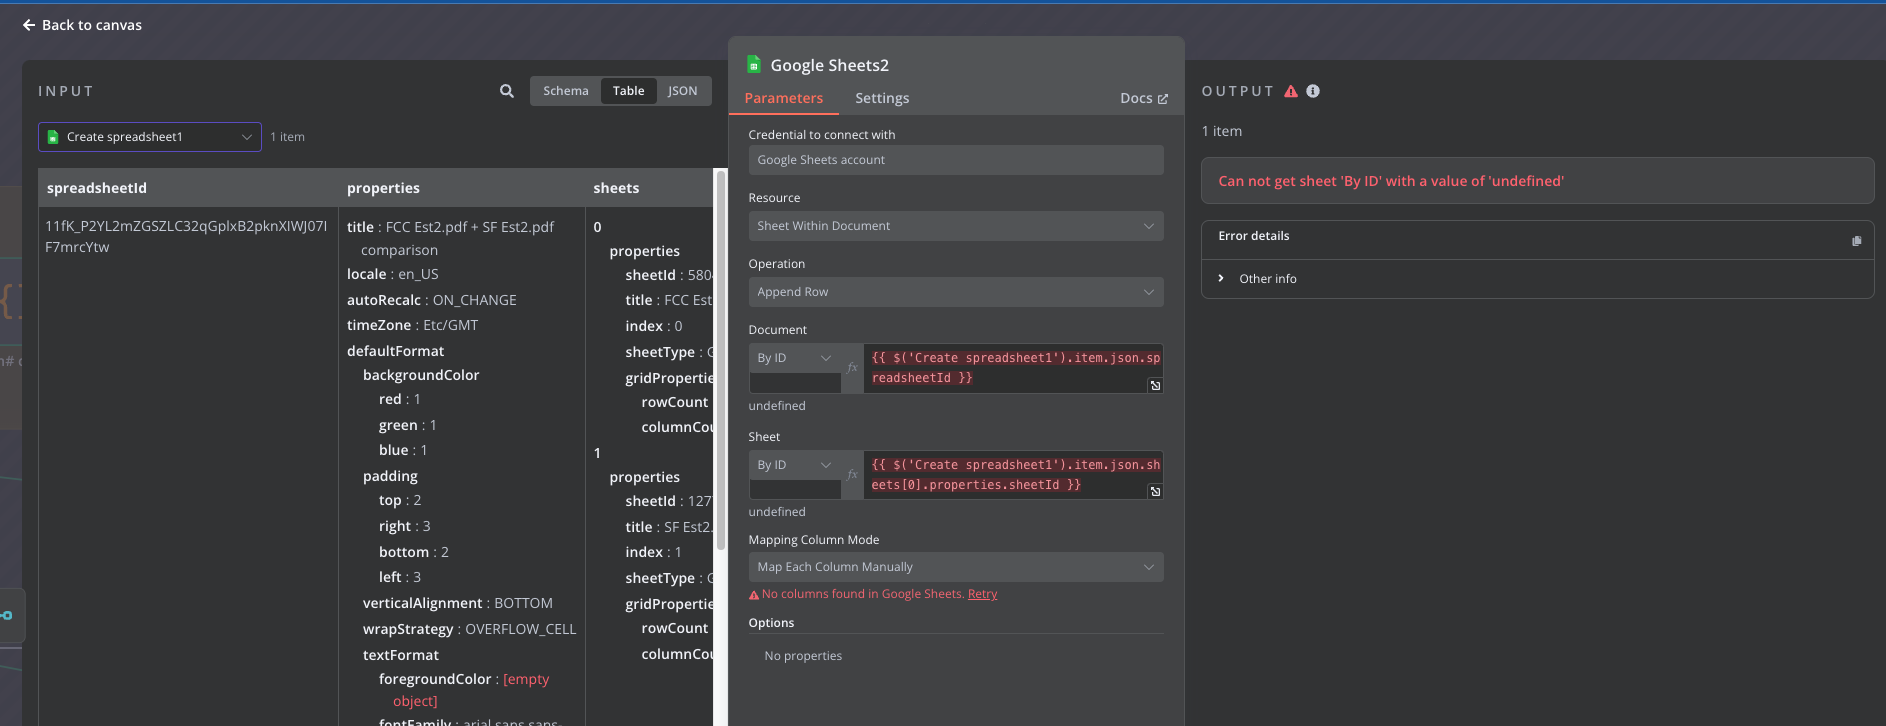Image resolution: width=1886 pixels, height=726 pixels.
Task: Click the Sheet sheetId expression field
Action: [1014, 475]
